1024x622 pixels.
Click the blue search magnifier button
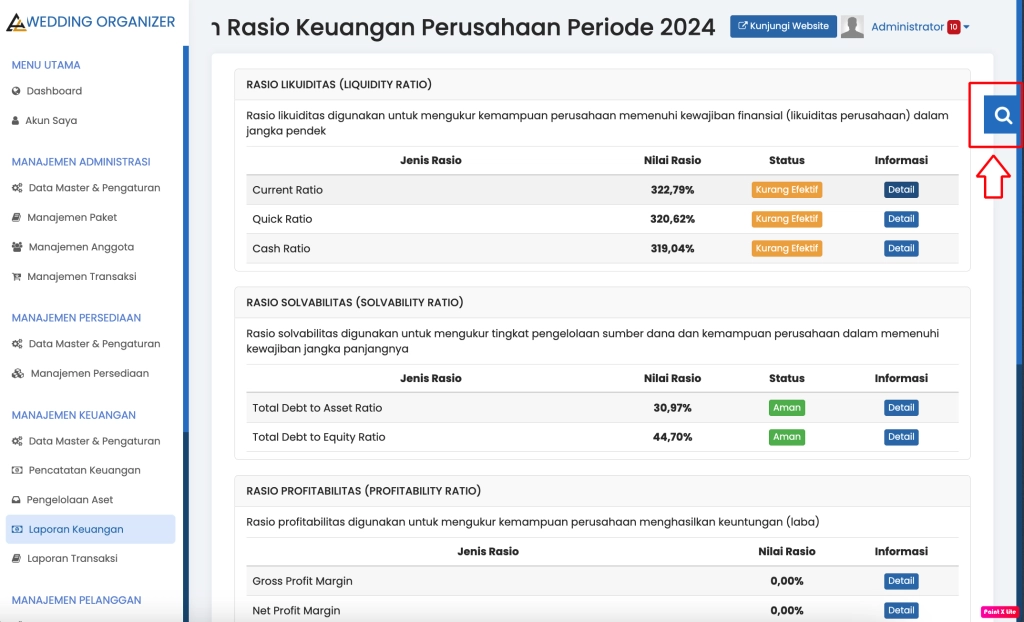pyautogui.click(x=1002, y=115)
